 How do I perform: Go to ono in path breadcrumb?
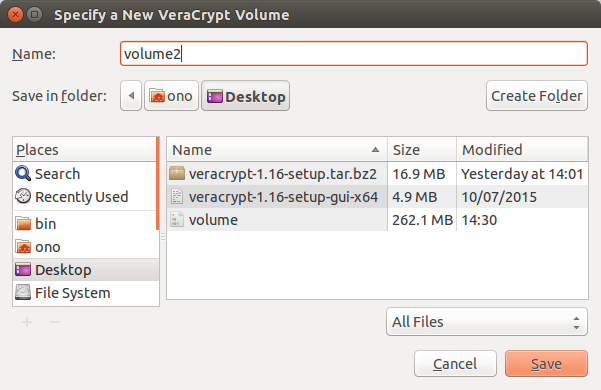click(171, 96)
